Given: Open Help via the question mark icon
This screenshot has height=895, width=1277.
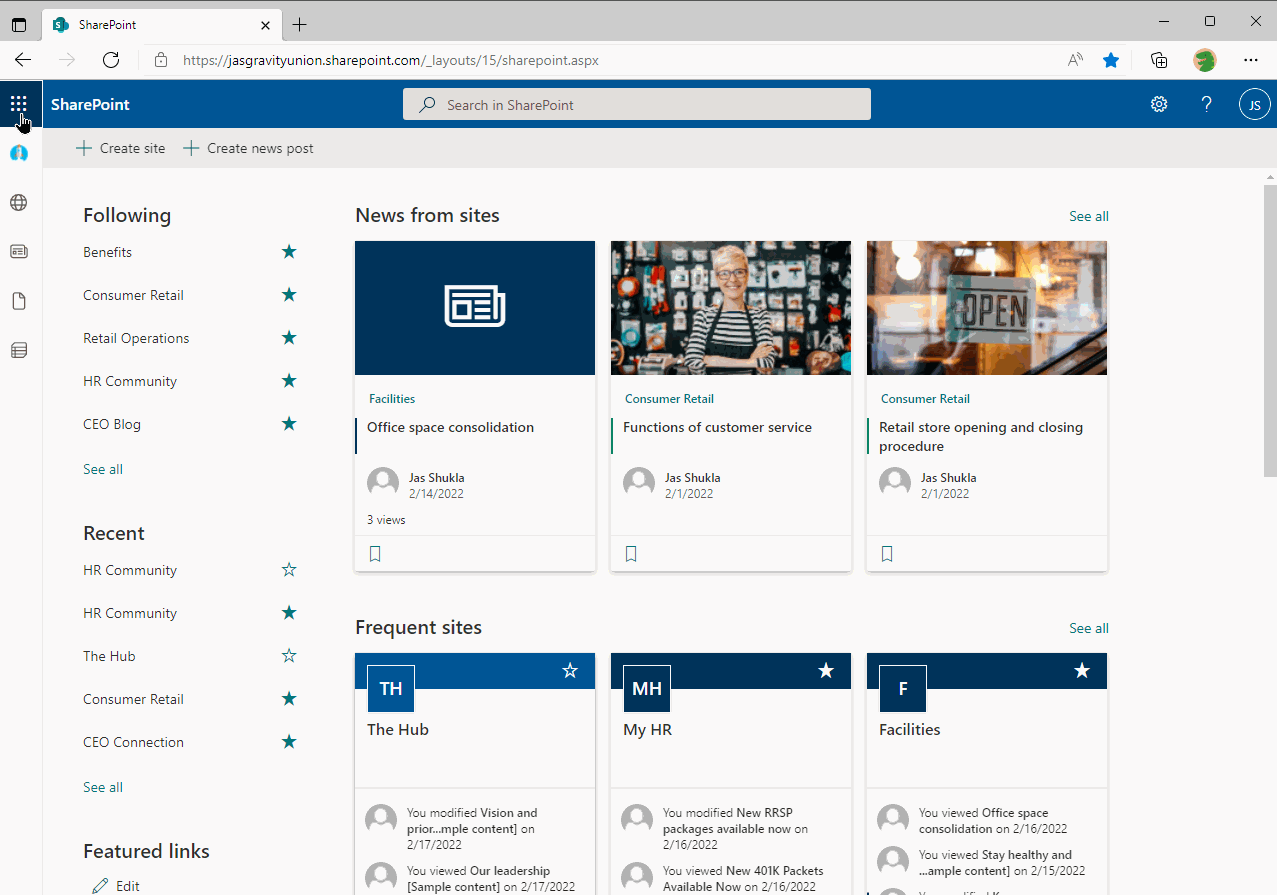Looking at the screenshot, I should (x=1206, y=104).
